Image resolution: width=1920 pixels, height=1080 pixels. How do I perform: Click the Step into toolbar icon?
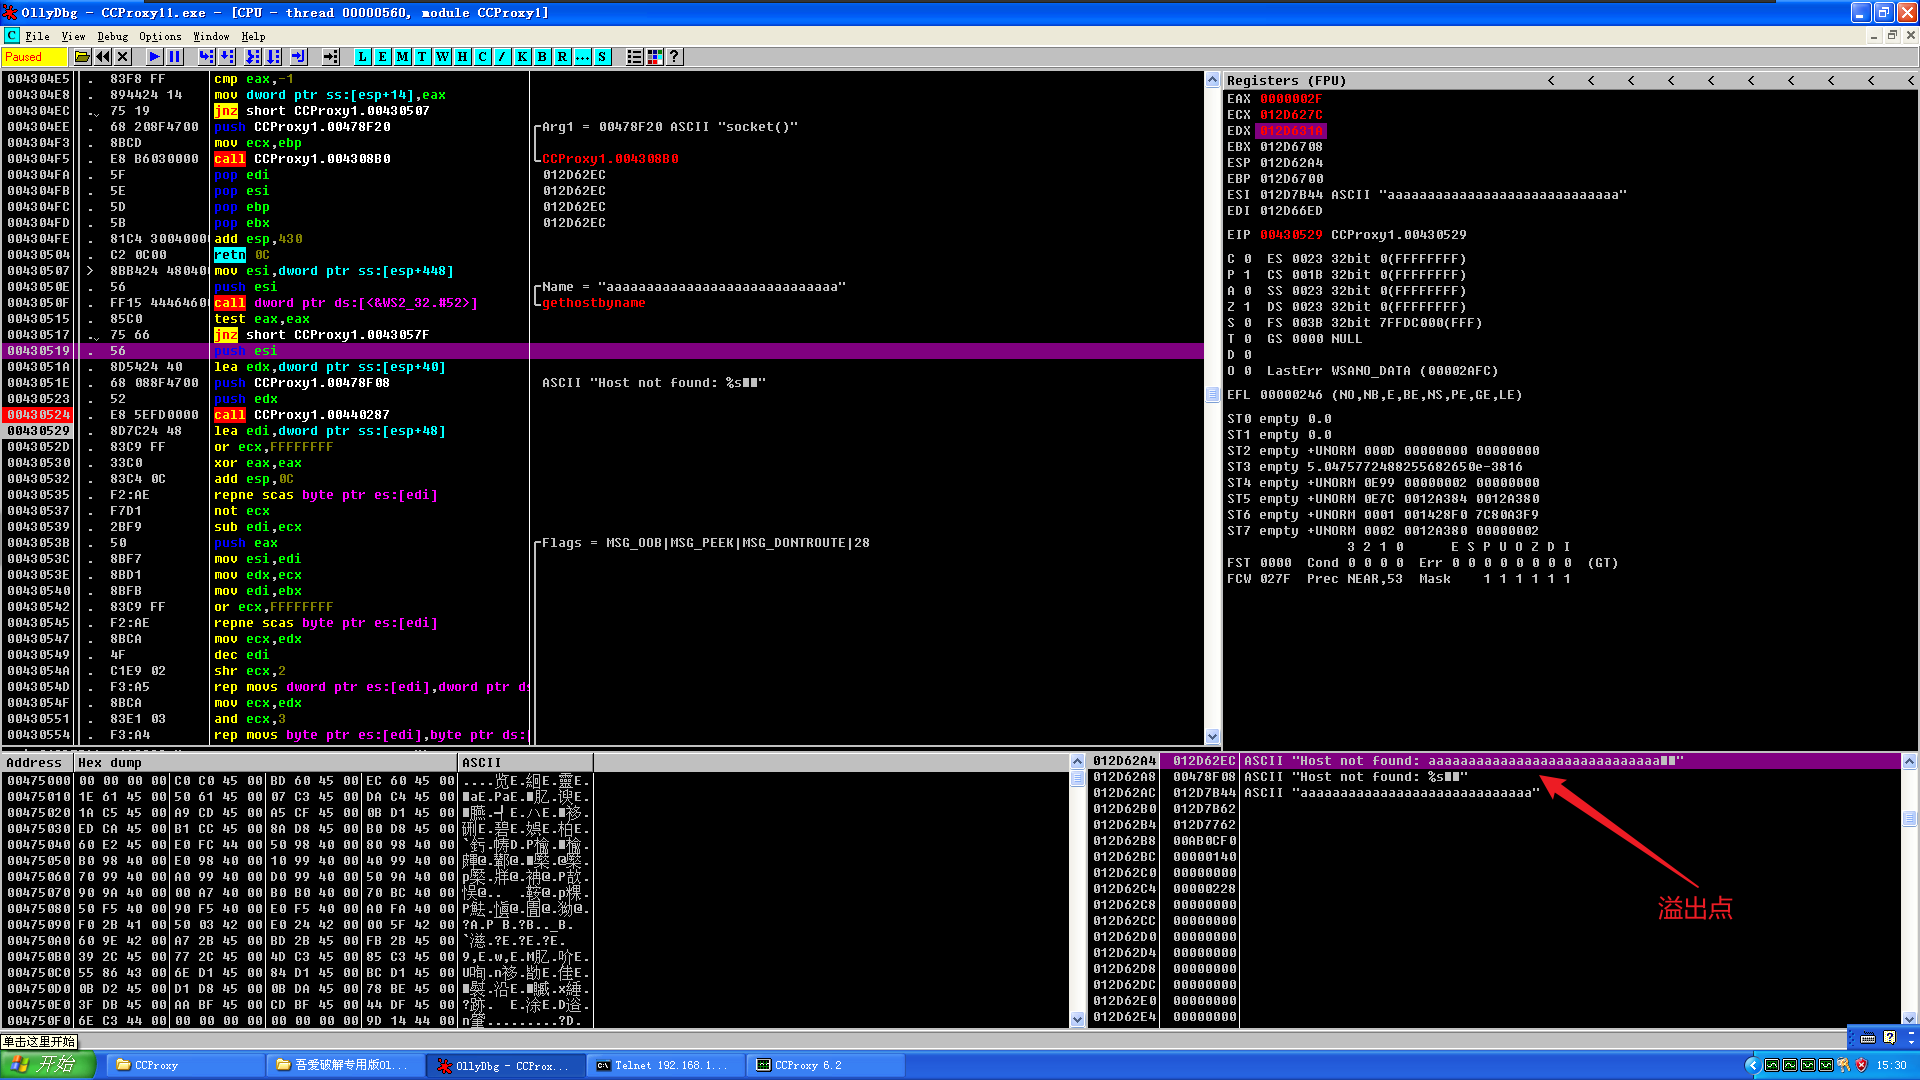[206, 57]
